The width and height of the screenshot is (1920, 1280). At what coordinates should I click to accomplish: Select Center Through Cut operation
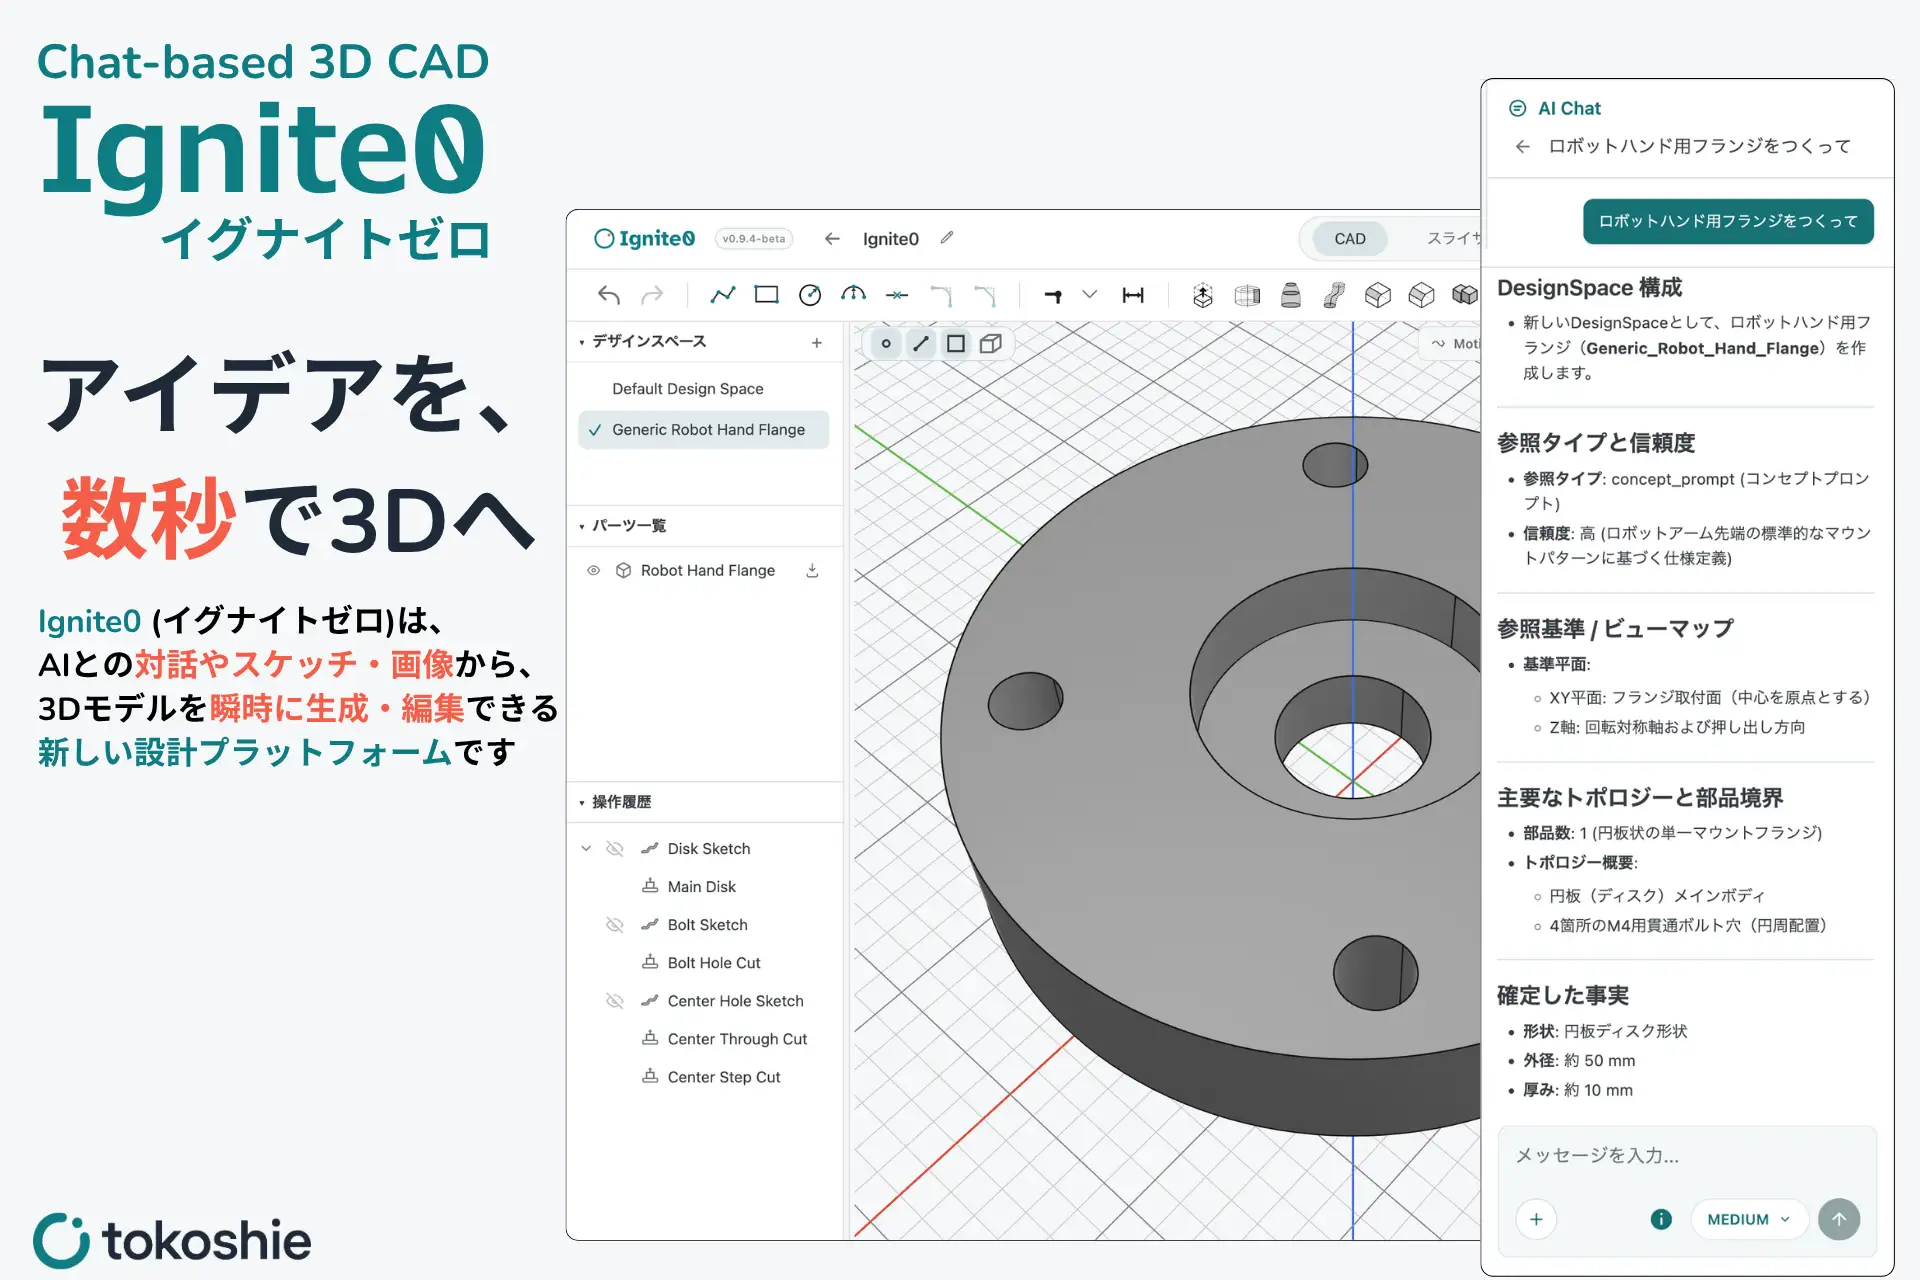click(x=737, y=1038)
